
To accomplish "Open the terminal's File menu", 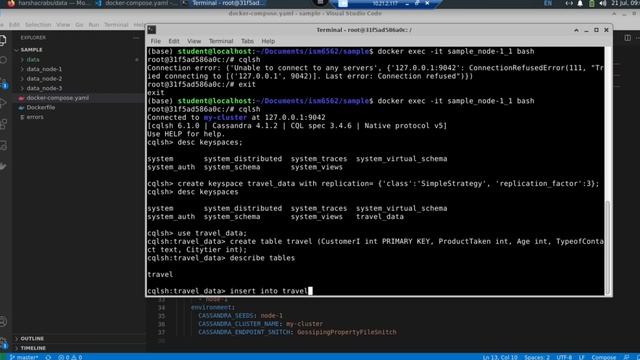I will point(156,41).
